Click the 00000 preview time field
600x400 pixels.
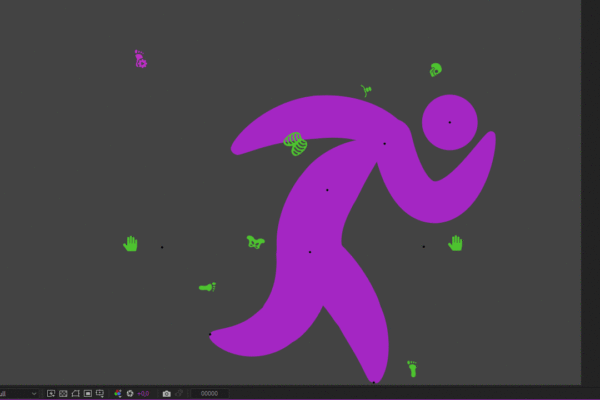point(210,393)
